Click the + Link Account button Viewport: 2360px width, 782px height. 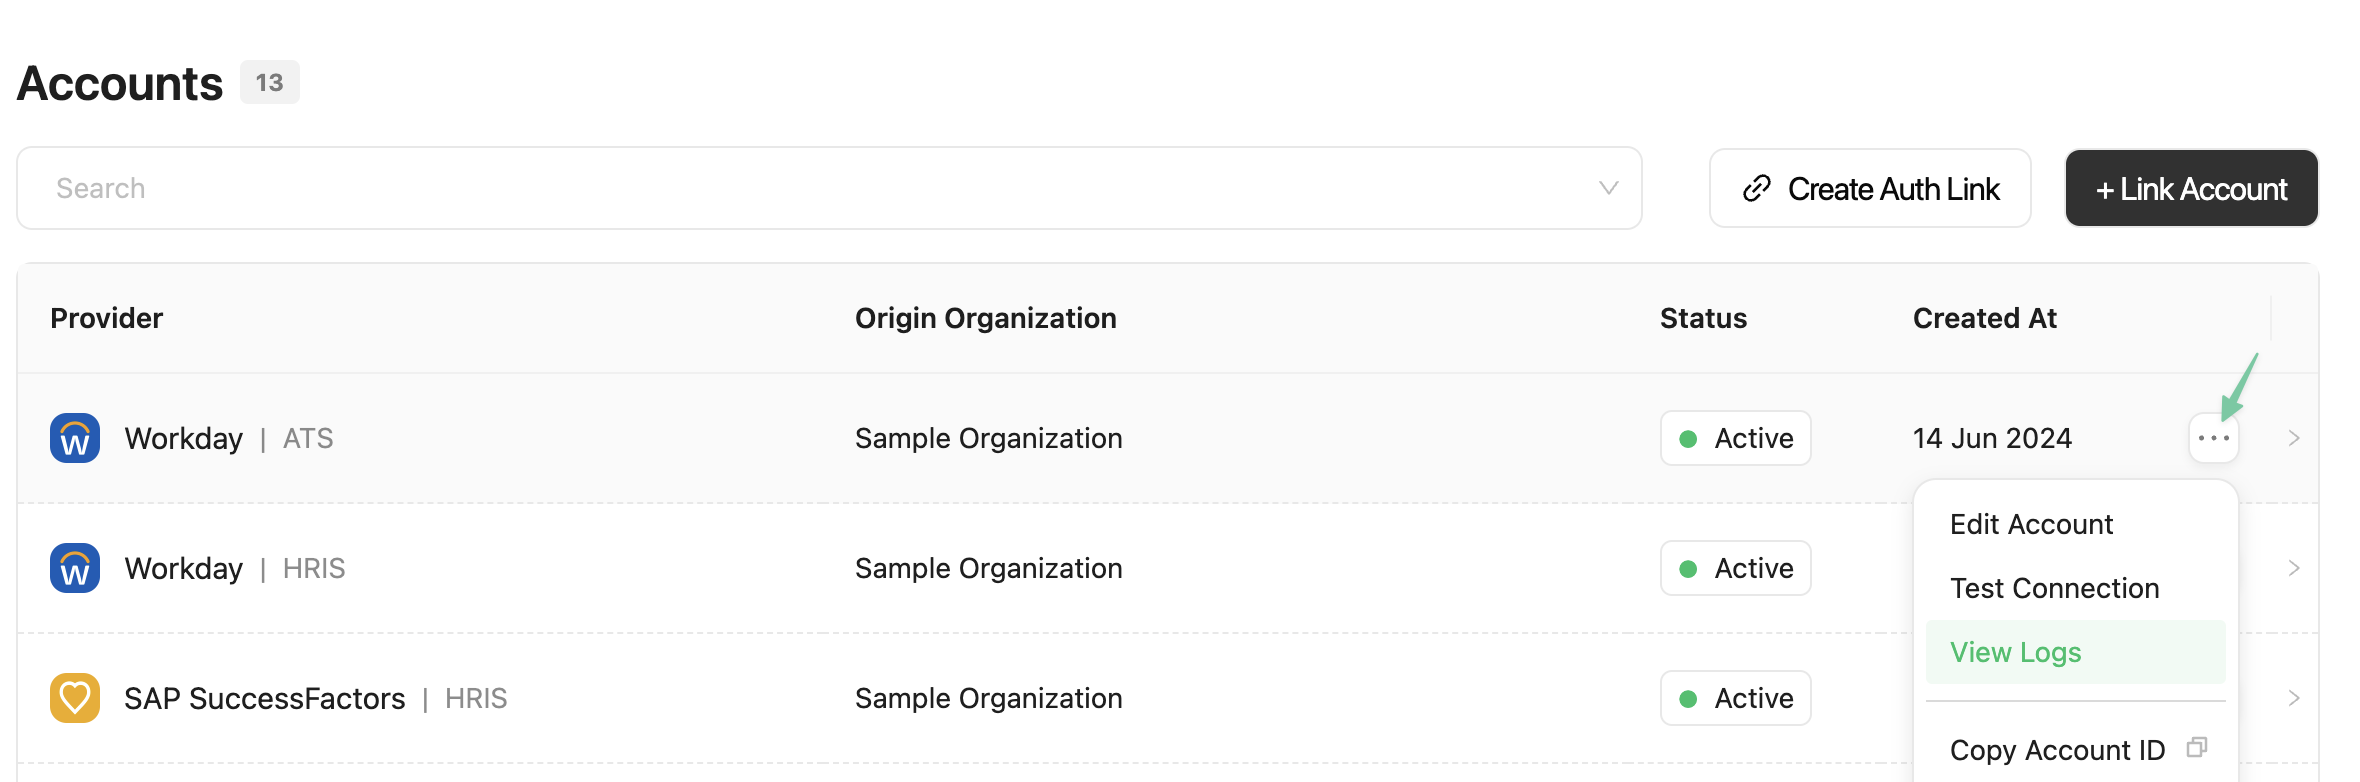(x=2191, y=188)
